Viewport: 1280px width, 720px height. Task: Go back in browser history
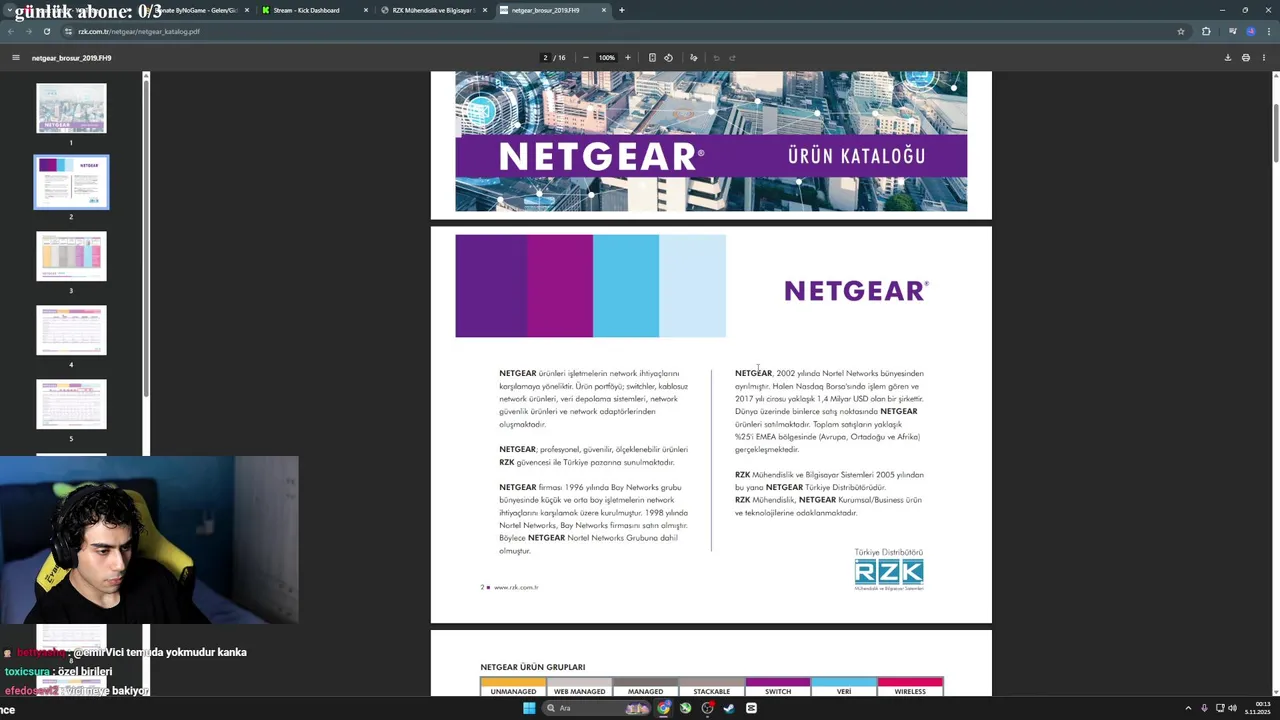tap(11, 31)
